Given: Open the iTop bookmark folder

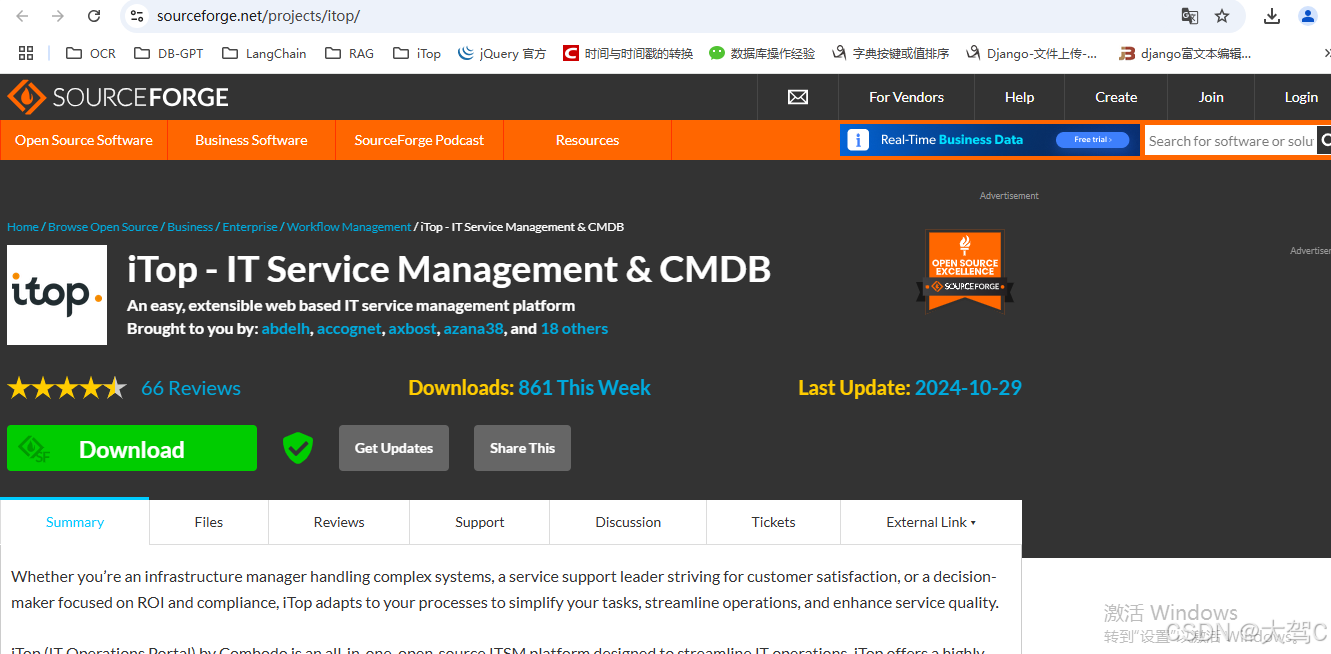Looking at the screenshot, I should pos(417,53).
